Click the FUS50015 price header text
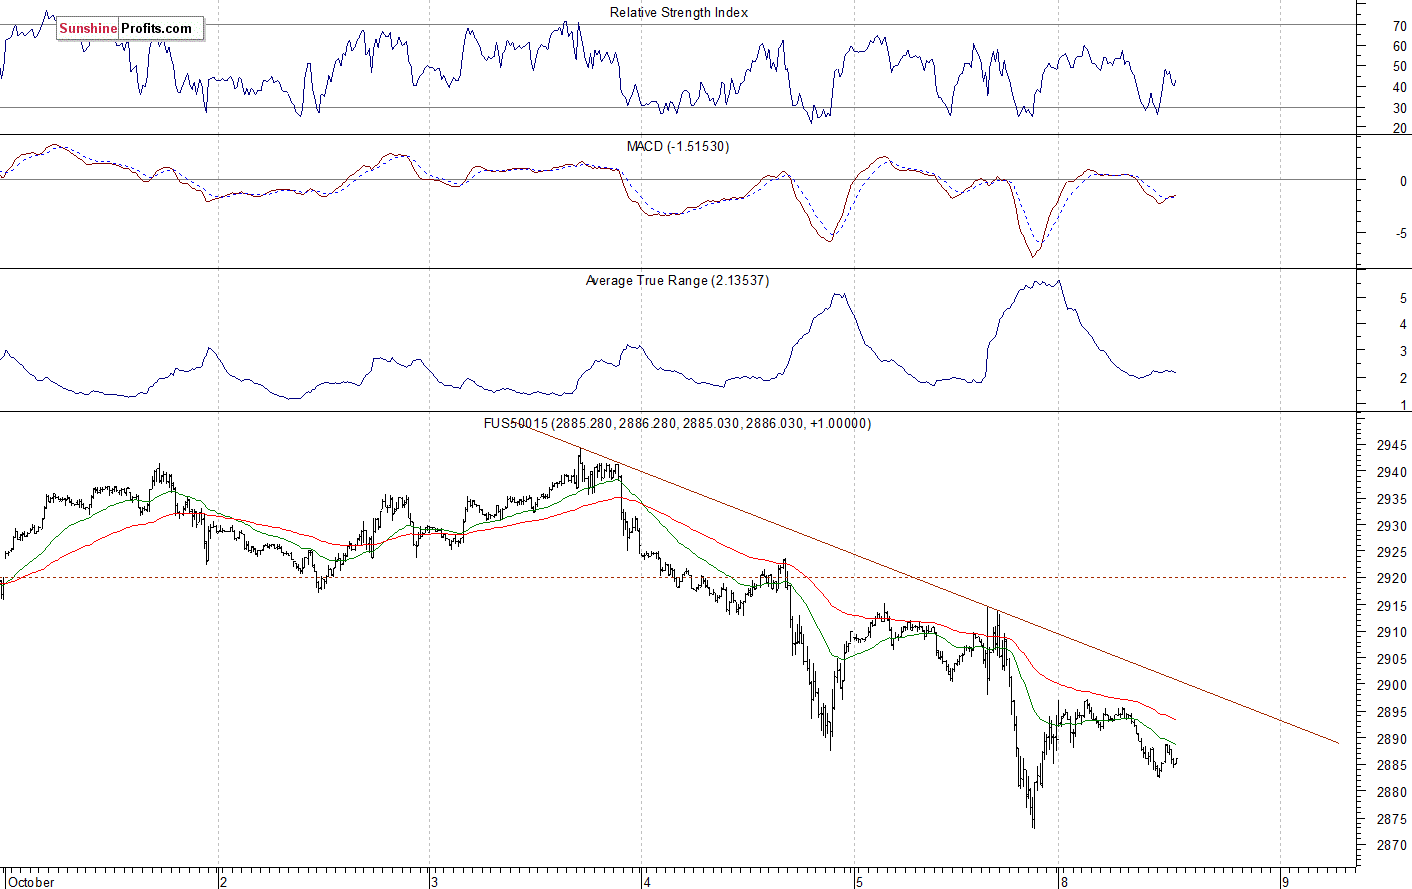 tap(677, 423)
